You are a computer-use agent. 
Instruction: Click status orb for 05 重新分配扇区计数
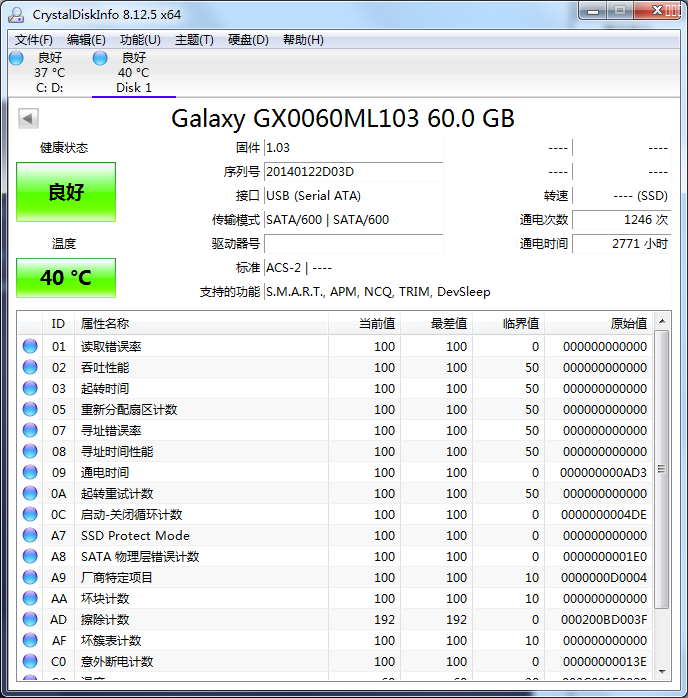(x=30, y=409)
